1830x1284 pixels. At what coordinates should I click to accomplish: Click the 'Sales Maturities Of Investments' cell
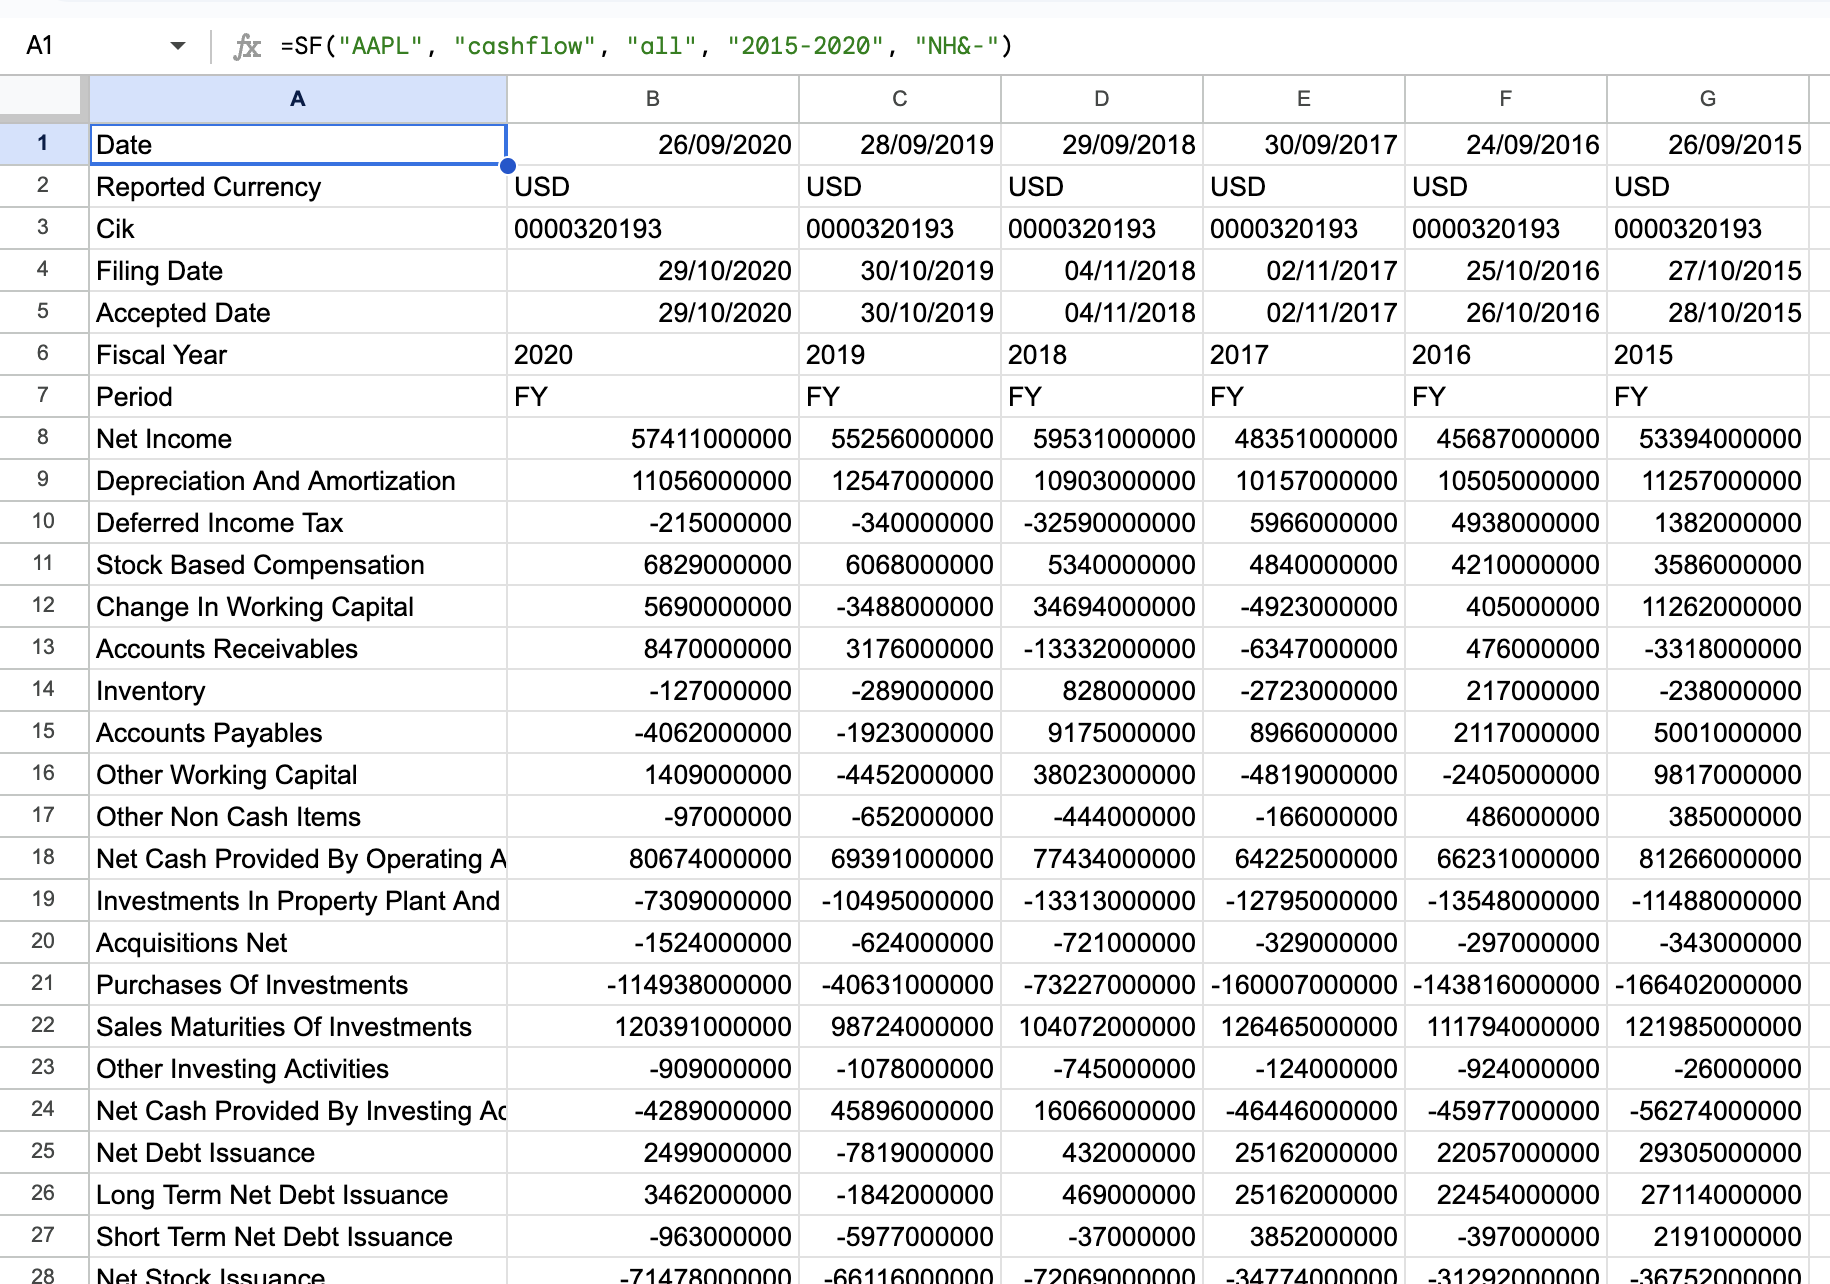point(298,1027)
